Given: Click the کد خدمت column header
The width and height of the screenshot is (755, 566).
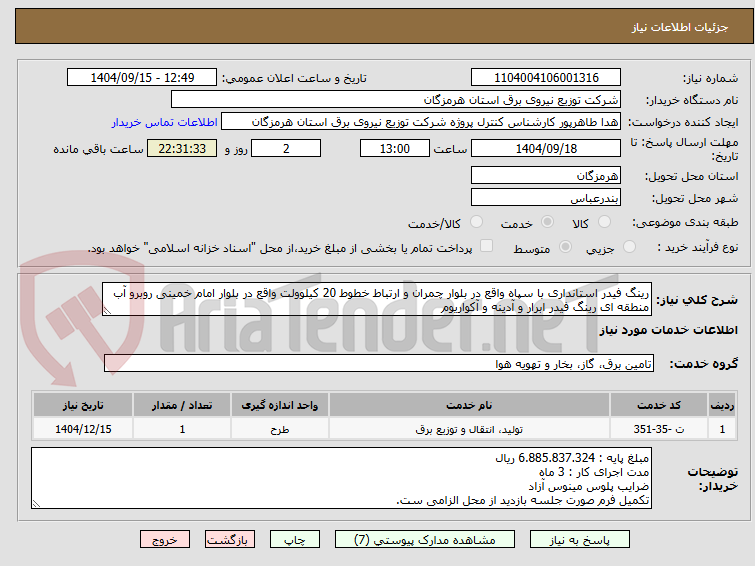Looking at the screenshot, I should click(x=658, y=405).
